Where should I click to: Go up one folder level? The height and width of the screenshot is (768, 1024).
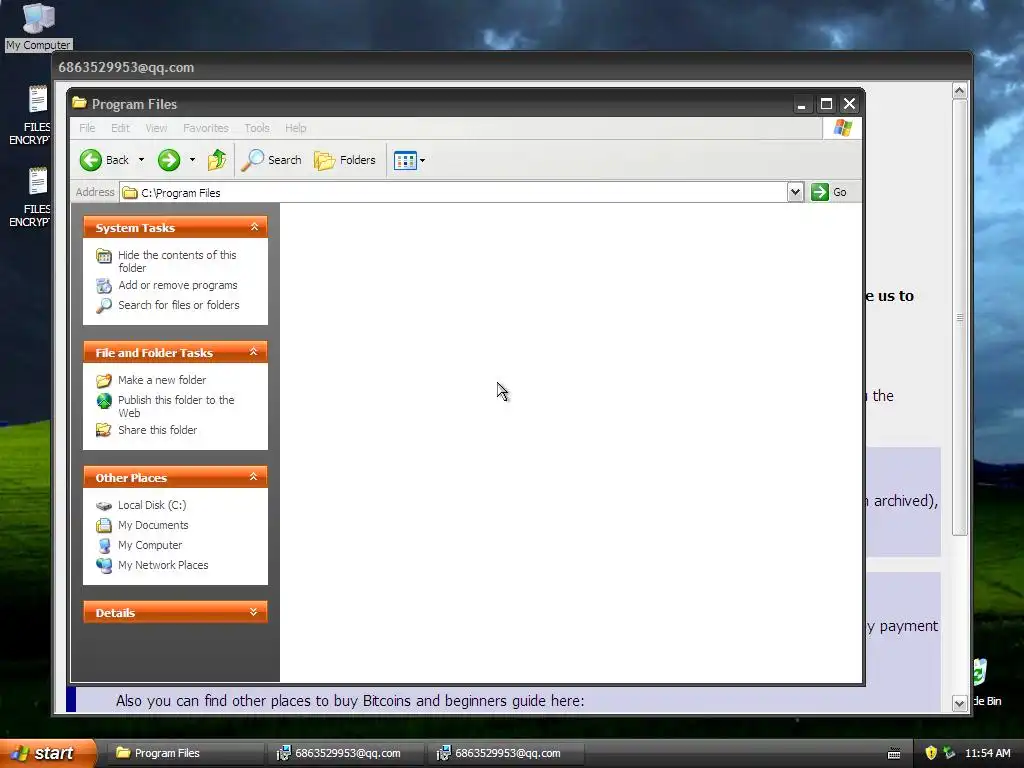pyautogui.click(x=217, y=160)
